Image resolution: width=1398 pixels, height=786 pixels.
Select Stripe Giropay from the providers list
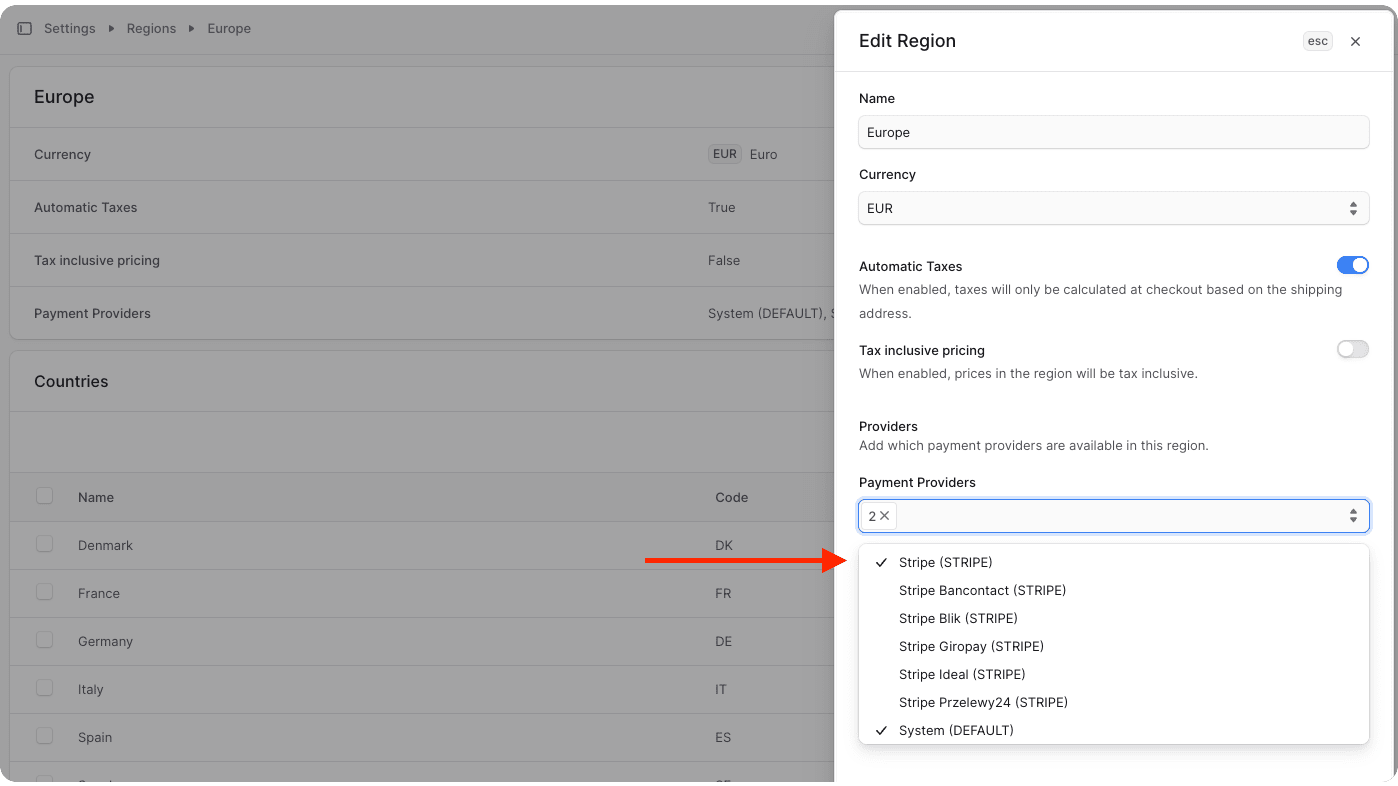971,646
